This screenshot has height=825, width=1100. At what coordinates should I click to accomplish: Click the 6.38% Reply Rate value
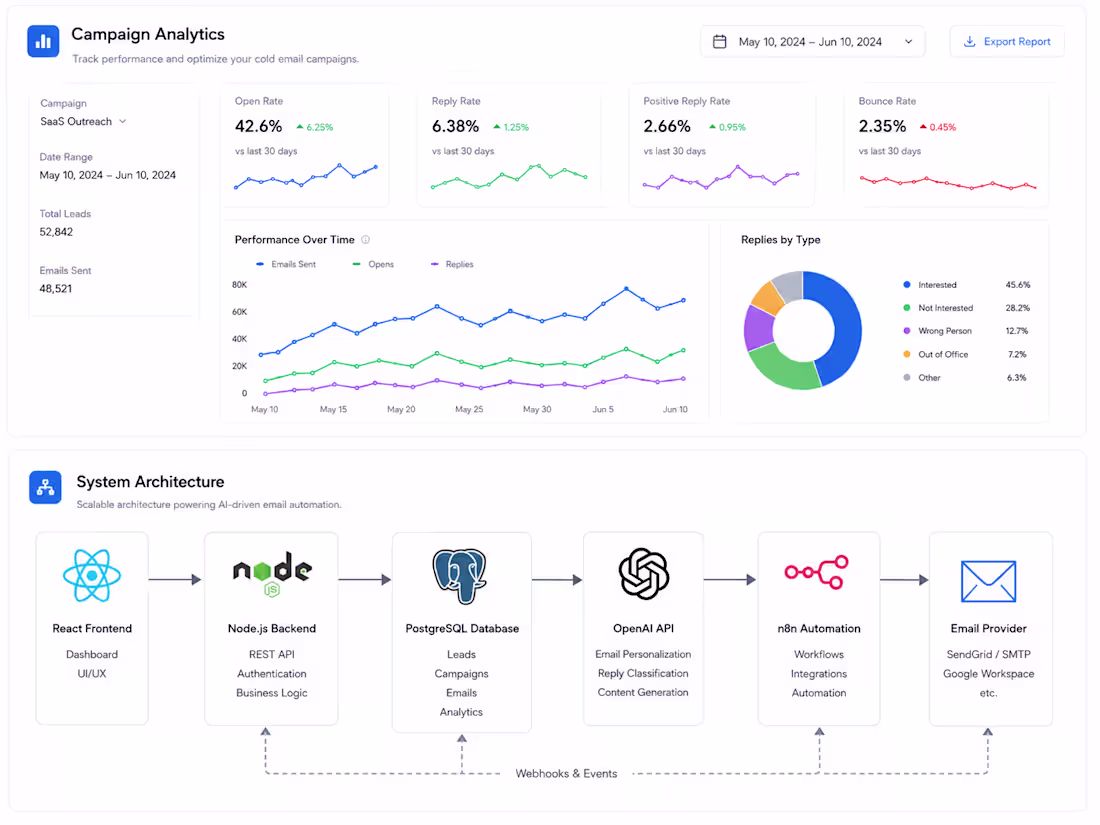(455, 126)
